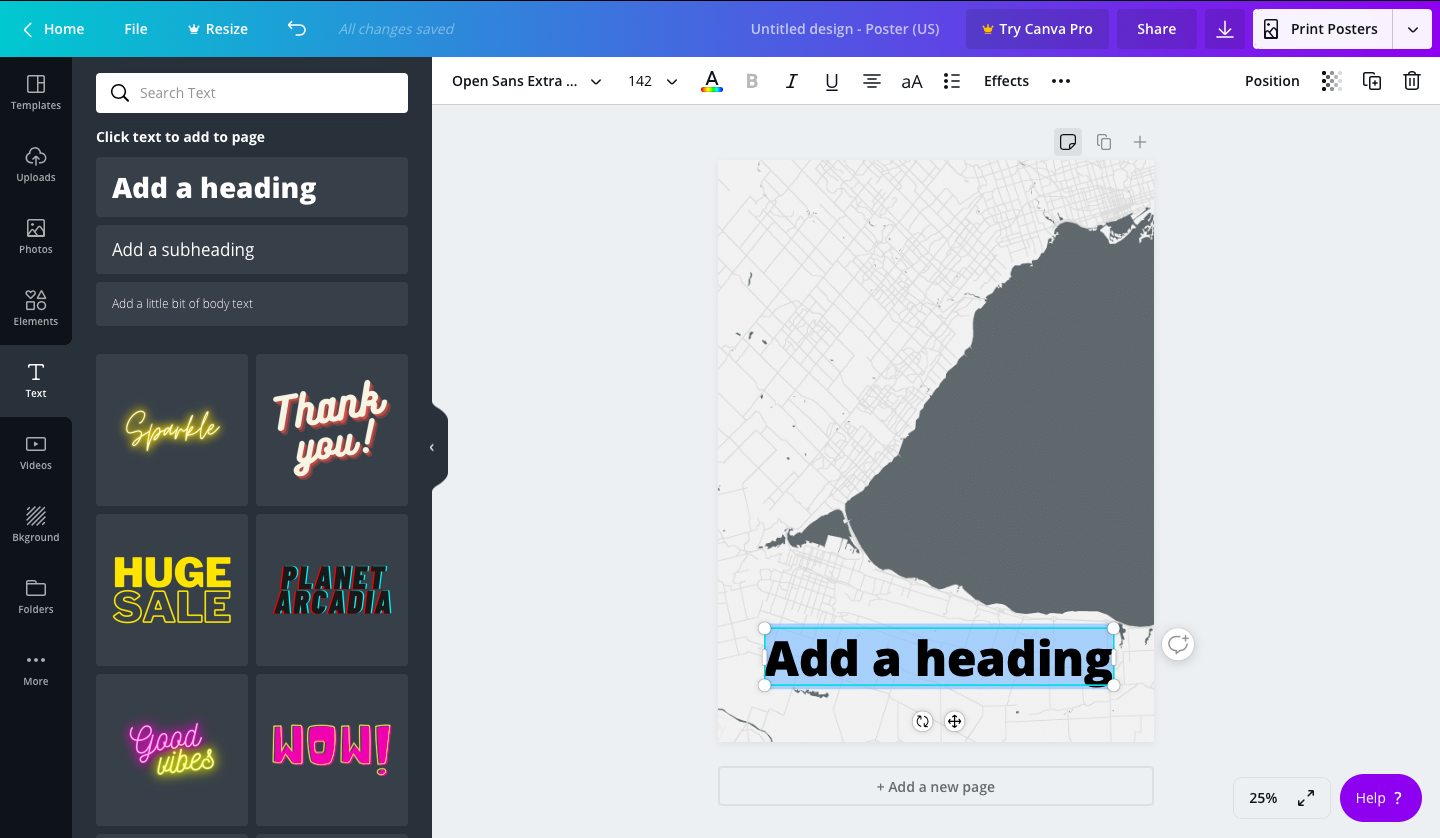Open the Videos sidebar panel
The width and height of the screenshot is (1440, 838).
pos(36,453)
